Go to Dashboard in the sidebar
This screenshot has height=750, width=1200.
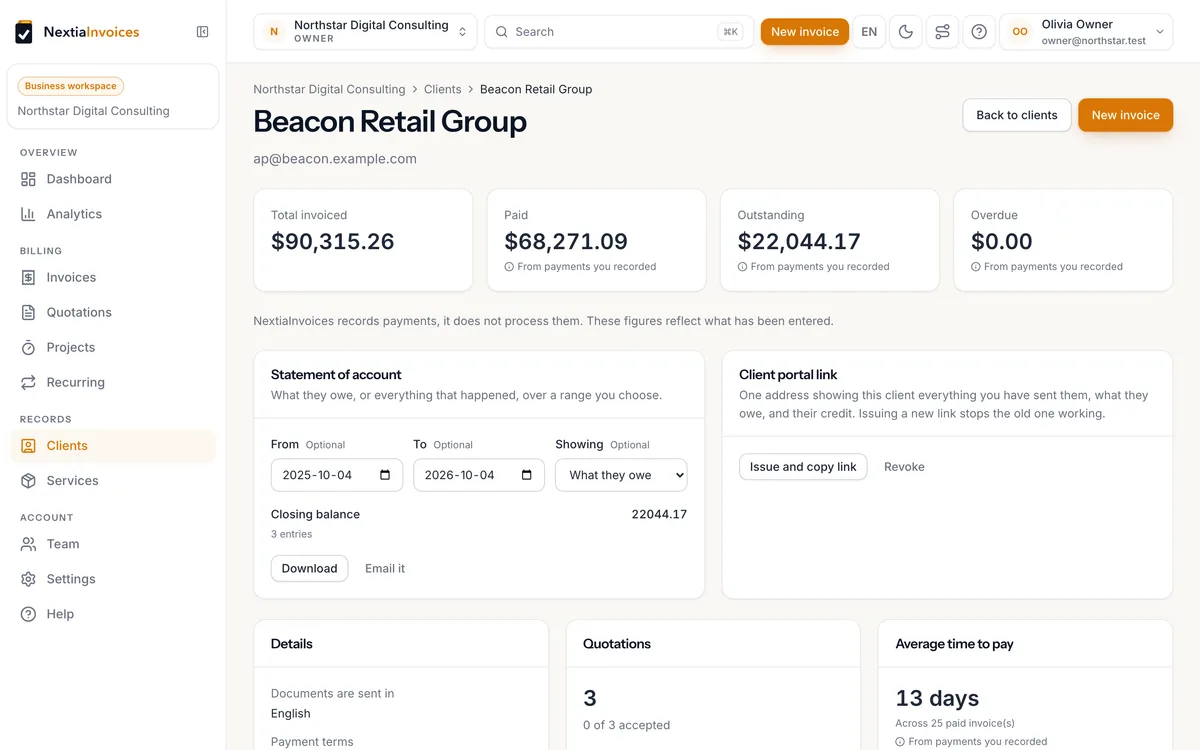click(x=113, y=179)
